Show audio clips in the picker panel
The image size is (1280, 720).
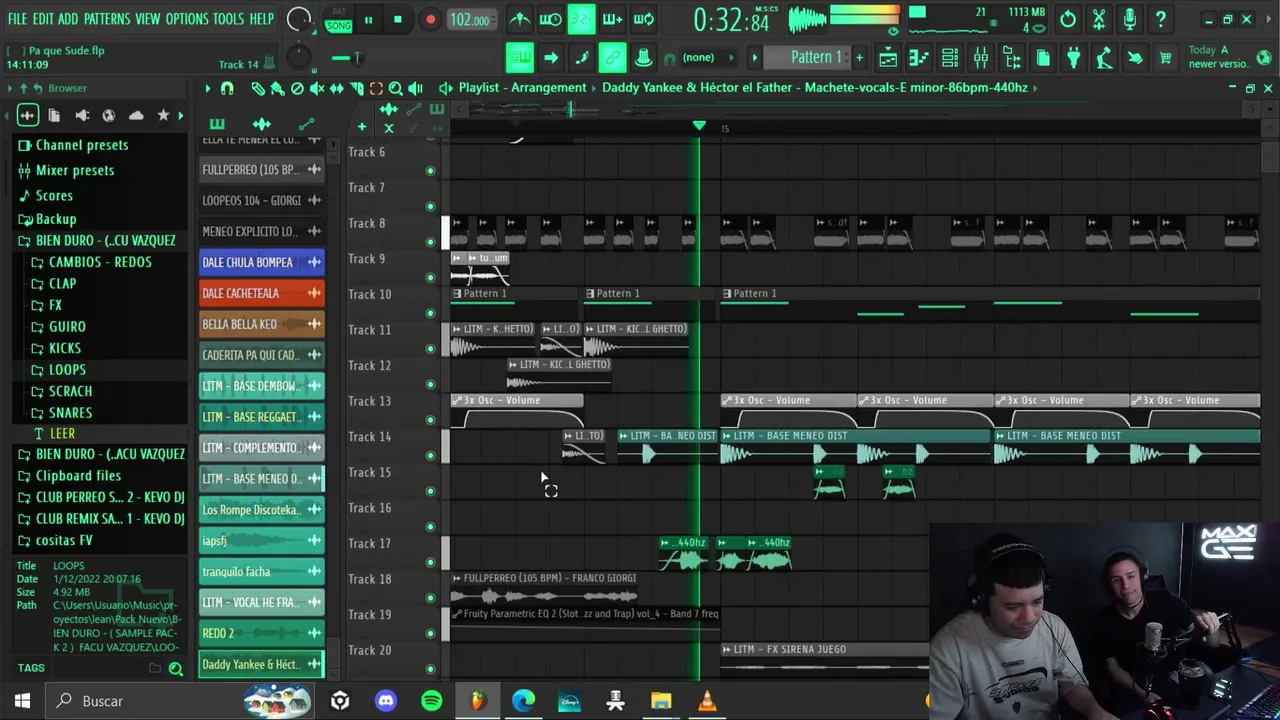261,124
